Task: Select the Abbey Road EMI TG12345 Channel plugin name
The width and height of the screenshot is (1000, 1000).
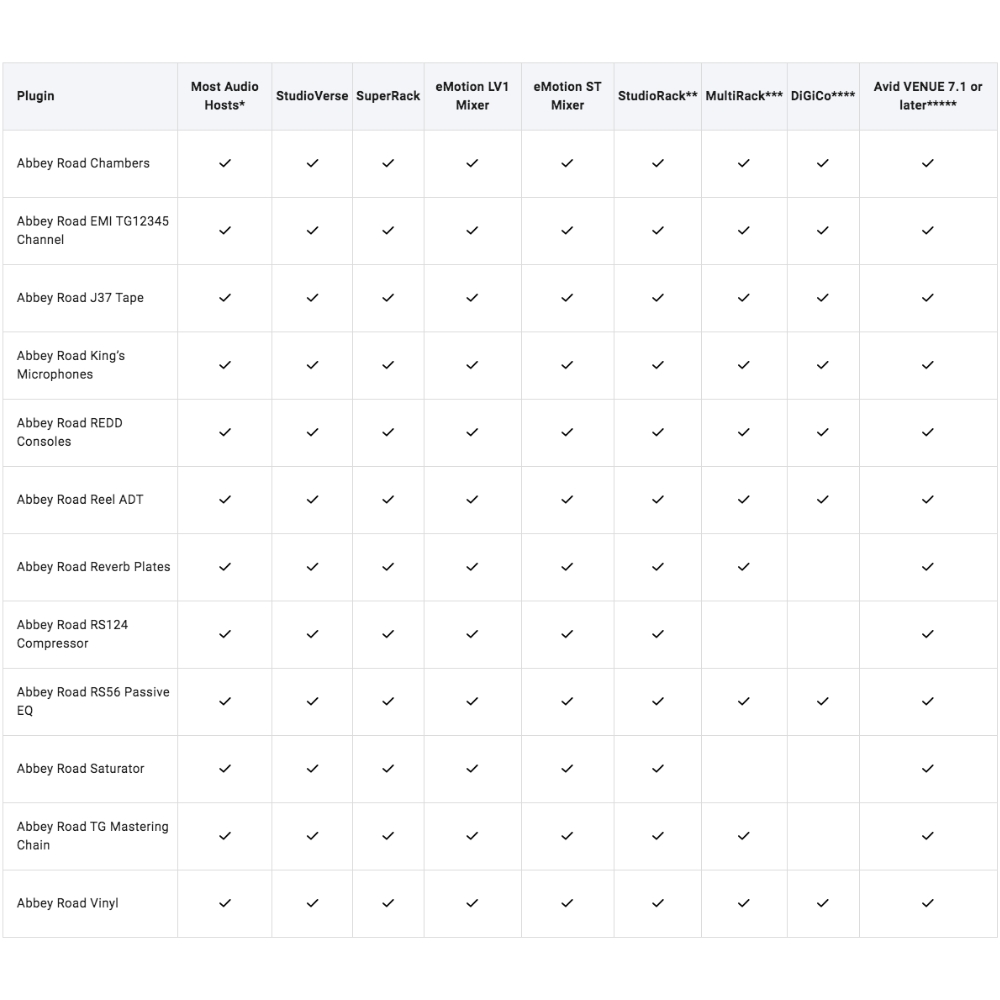Action: [x=92, y=230]
